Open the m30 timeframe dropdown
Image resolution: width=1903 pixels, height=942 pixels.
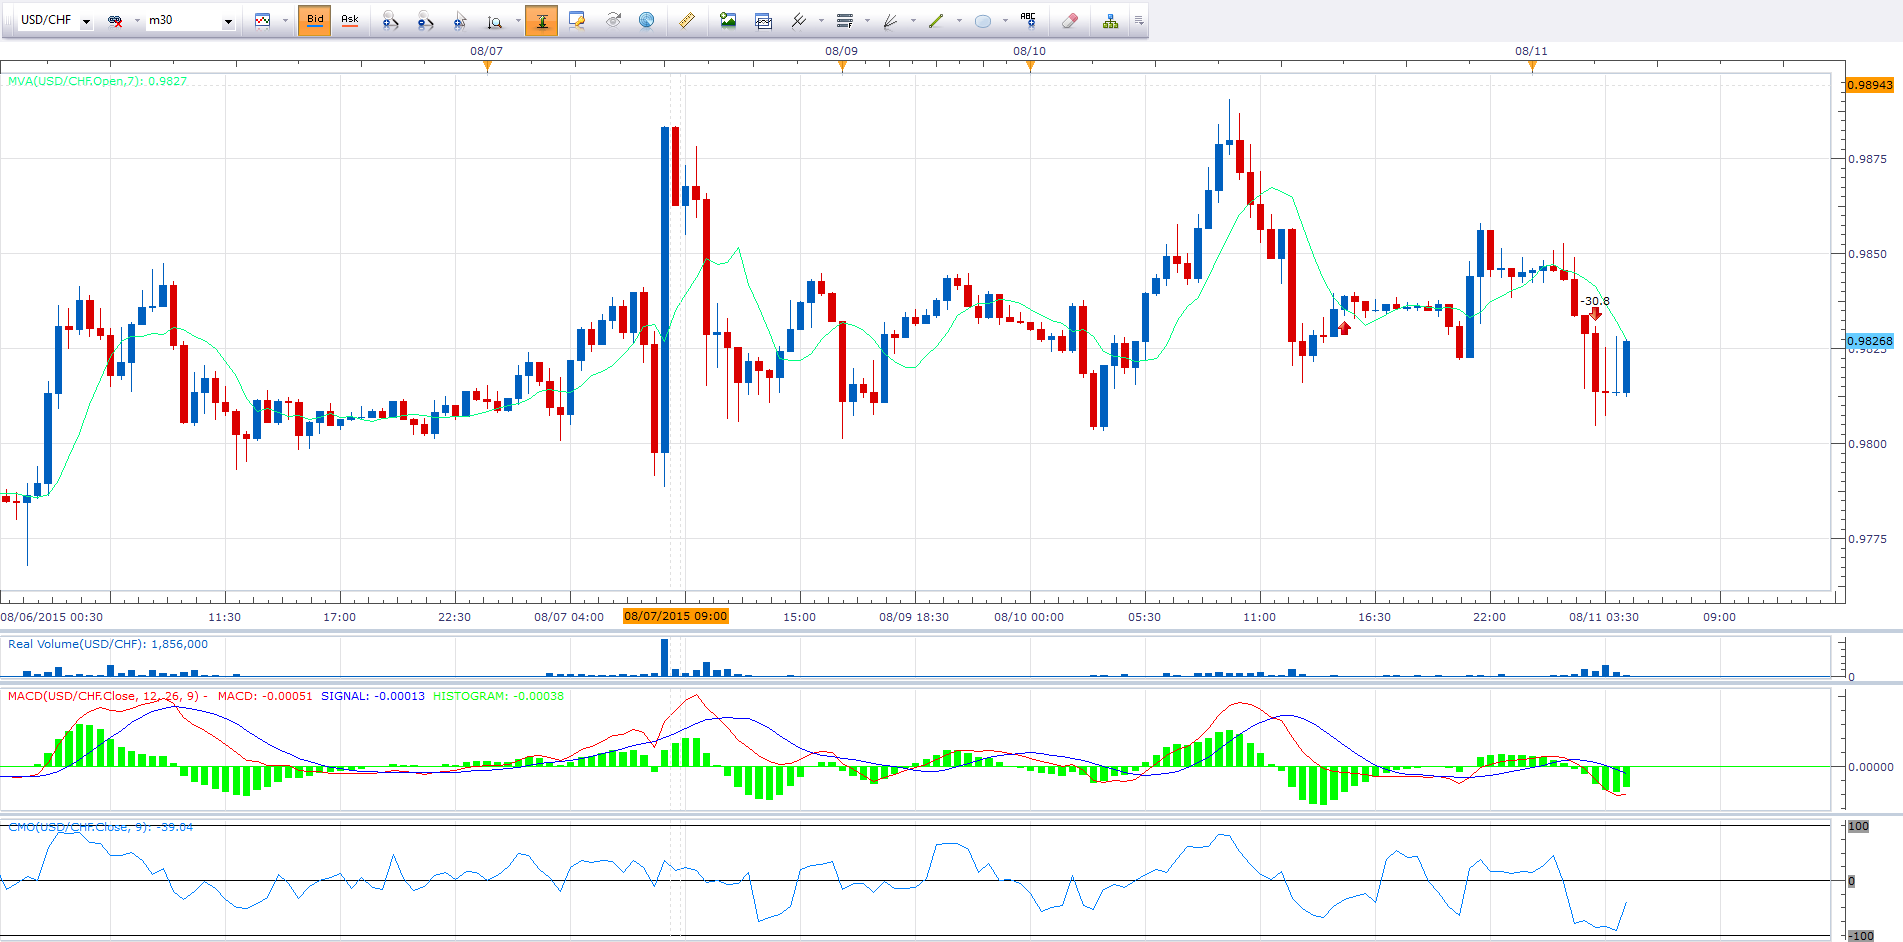[x=228, y=21]
